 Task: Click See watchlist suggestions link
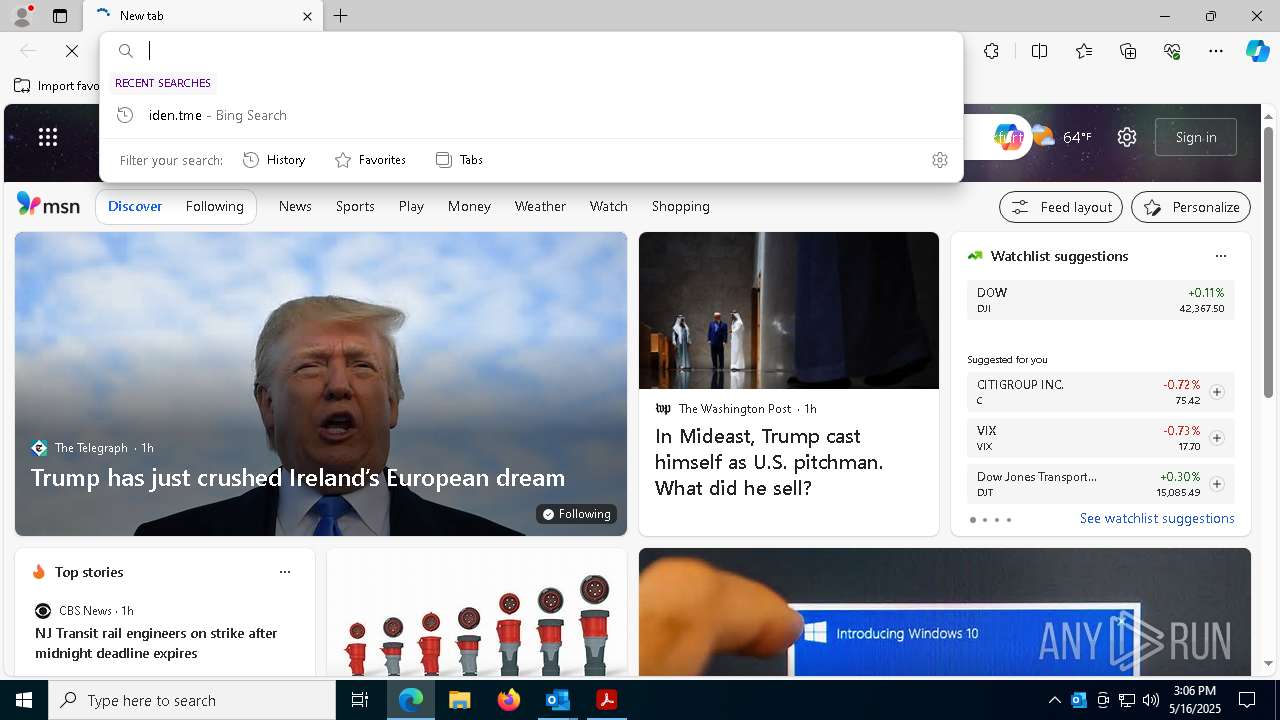(1157, 518)
